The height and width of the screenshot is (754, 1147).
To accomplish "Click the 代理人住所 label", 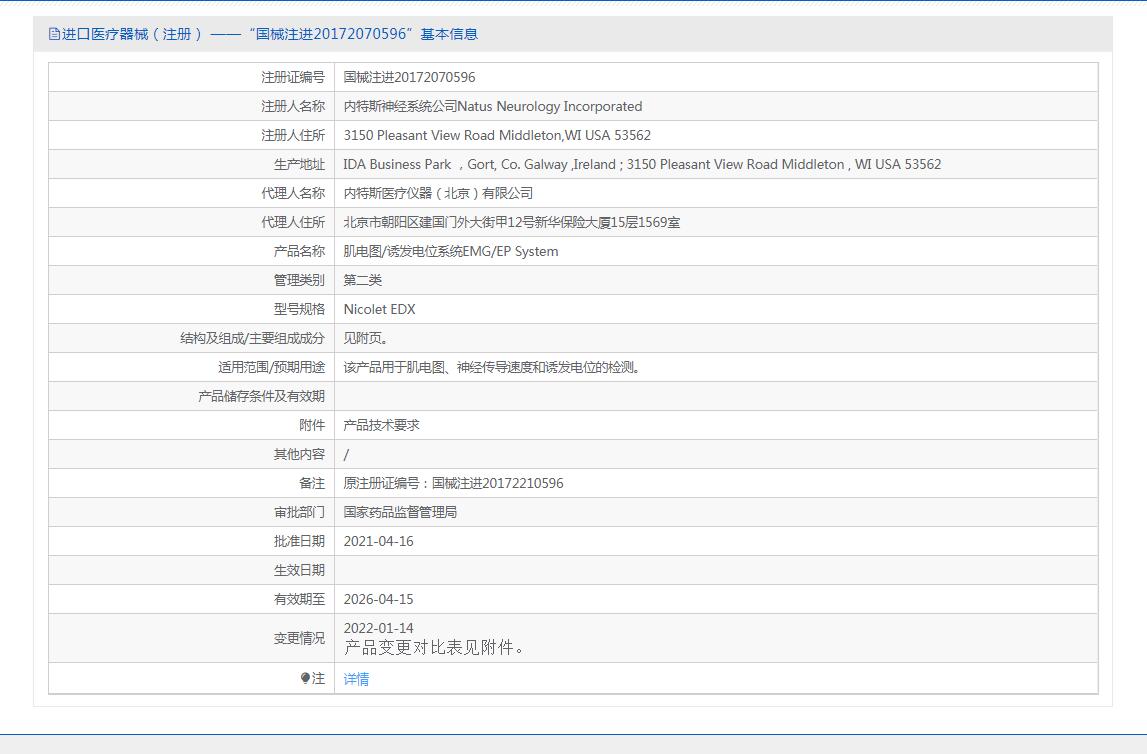I will (x=293, y=222).
